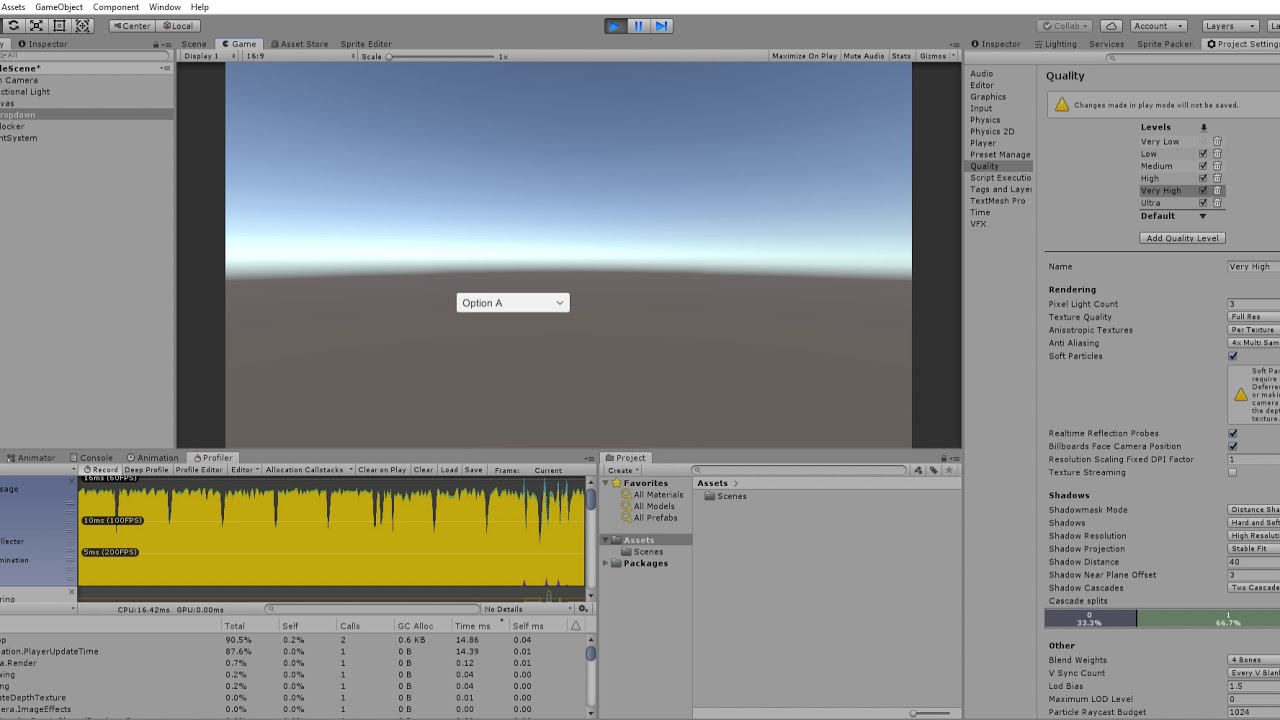Switch to the Console tab
Viewport: 1280px width, 720px height.
pyautogui.click(x=91, y=458)
